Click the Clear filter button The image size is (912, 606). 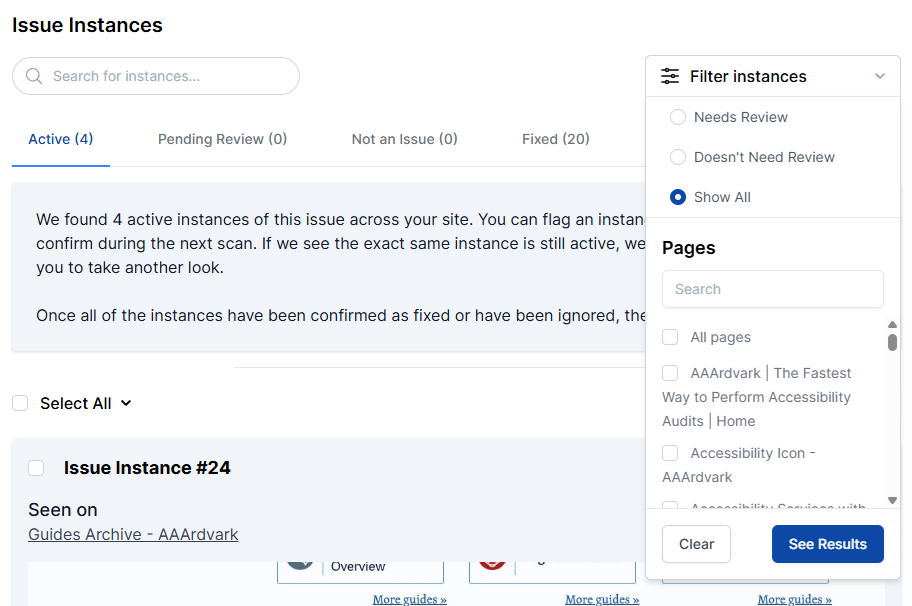click(x=696, y=544)
